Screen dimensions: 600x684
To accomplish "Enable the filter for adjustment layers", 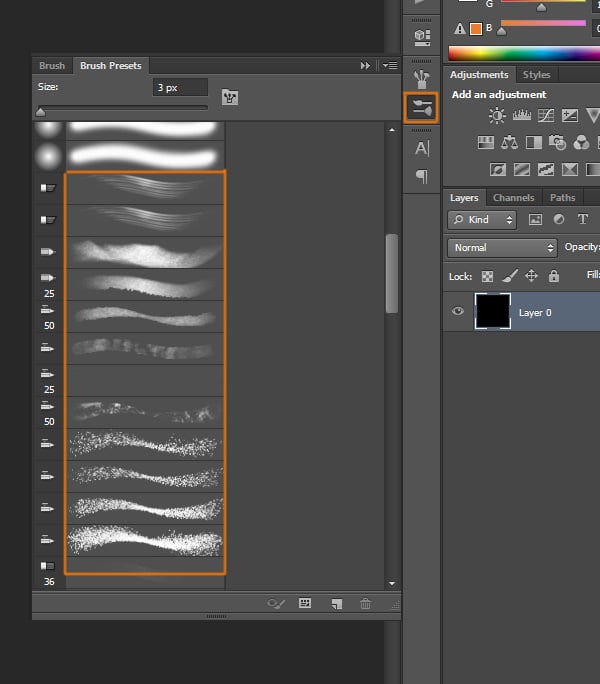I will tap(559, 219).
